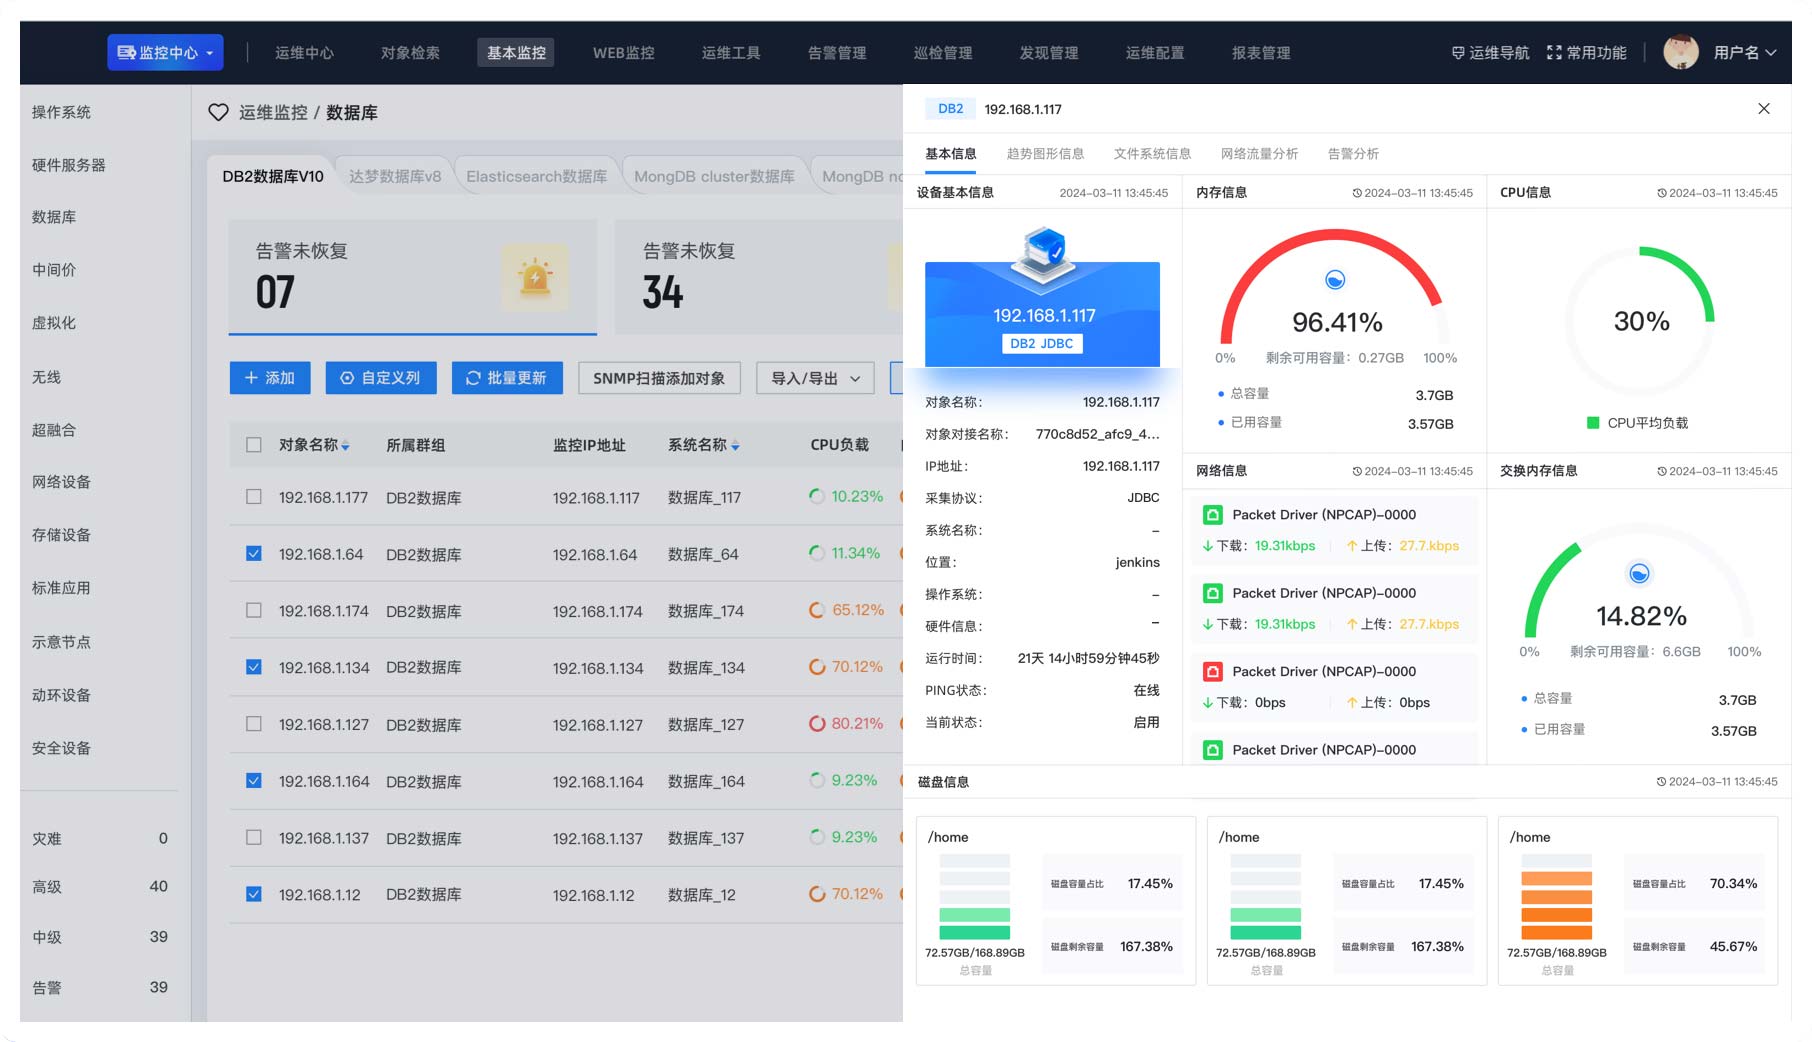Click the user avatar picture
The image size is (1812, 1042).
click(x=1680, y=53)
